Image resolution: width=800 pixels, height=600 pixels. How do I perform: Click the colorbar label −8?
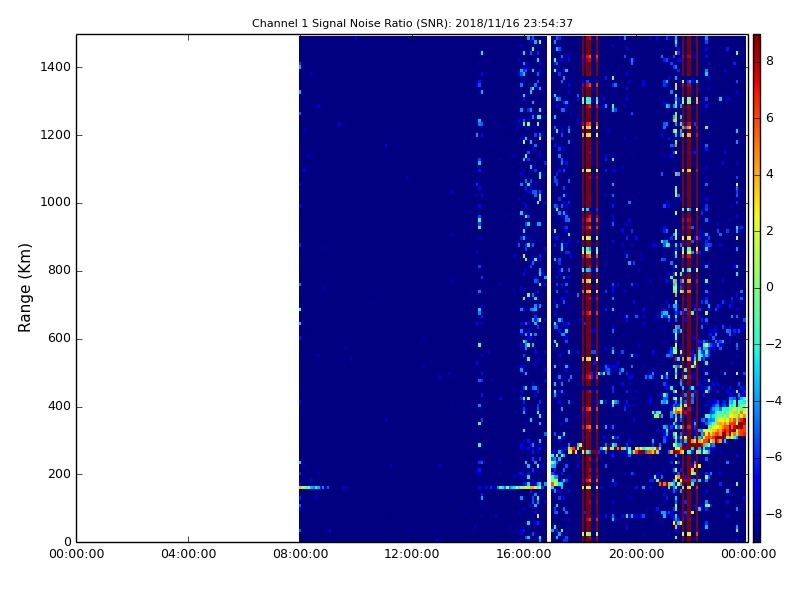[774, 514]
